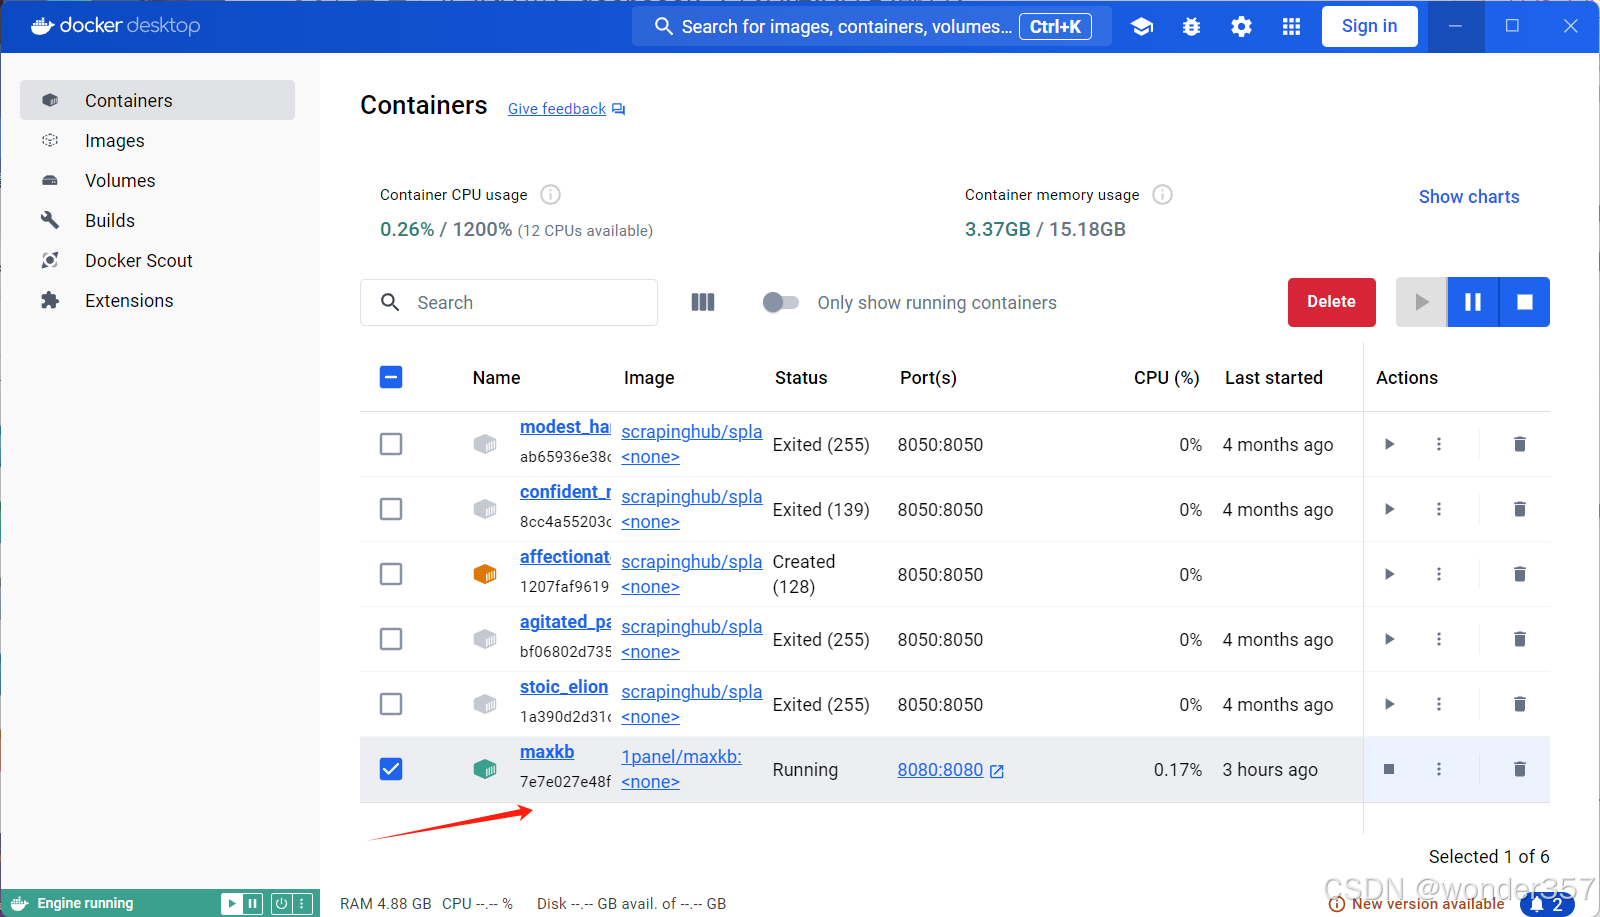Click the Give feedback link

click(566, 109)
